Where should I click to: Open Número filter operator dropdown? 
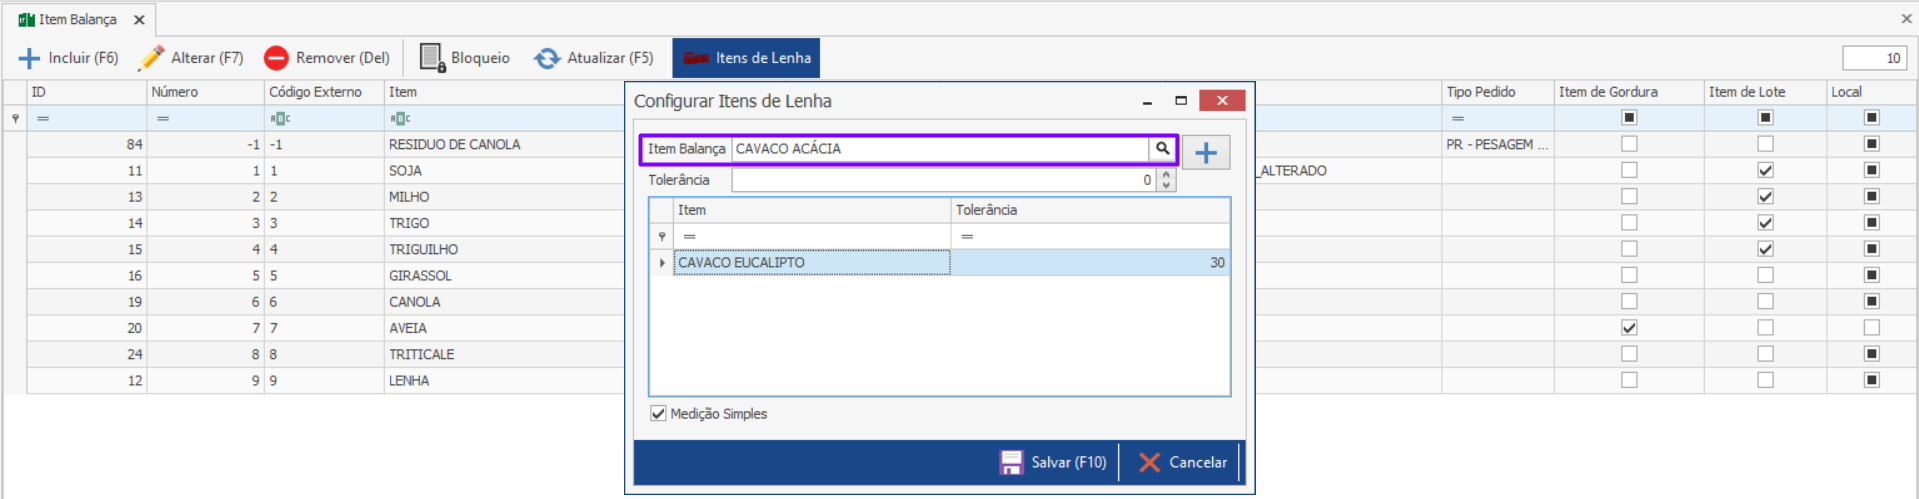coord(163,118)
